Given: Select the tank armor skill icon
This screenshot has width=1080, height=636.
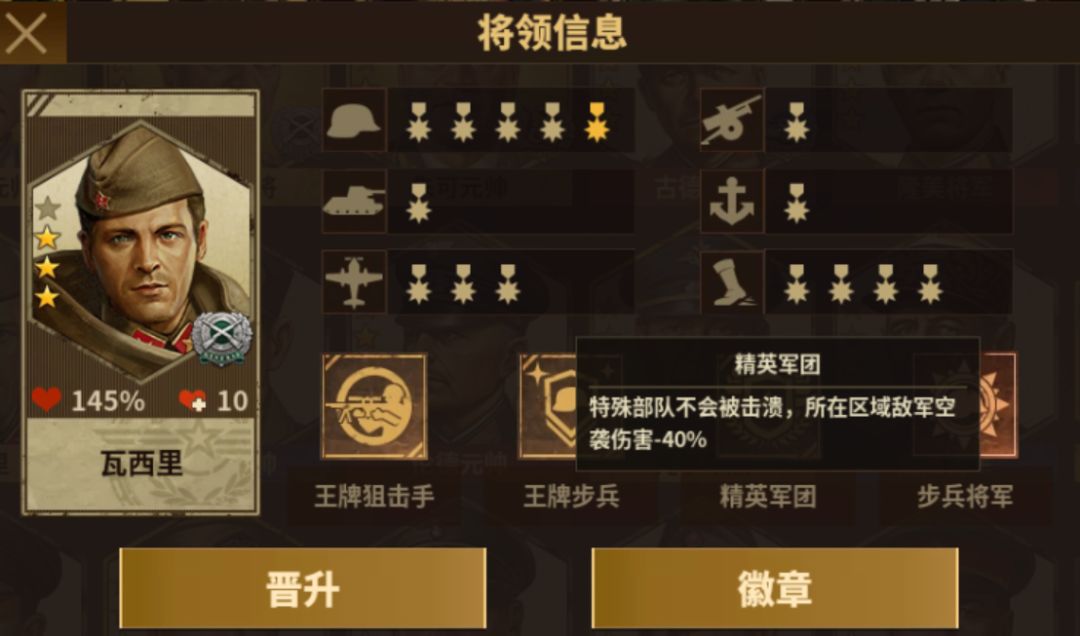Looking at the screenshot, I should (354, 201).
